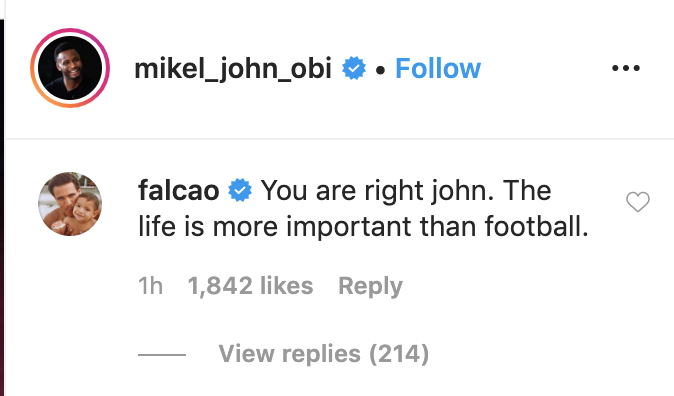Screen dimensions: 674x396
Task: Open mikel_john_obi's story from profile picture
Action: [x=70, y=68]
